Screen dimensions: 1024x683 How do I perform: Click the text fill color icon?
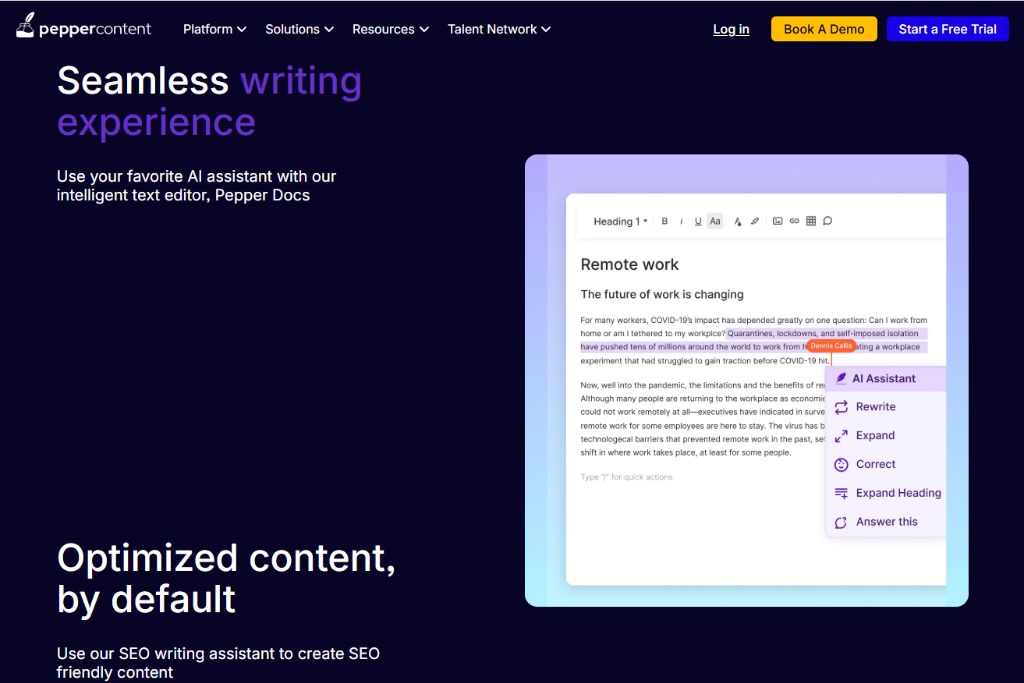click(738, 221)
